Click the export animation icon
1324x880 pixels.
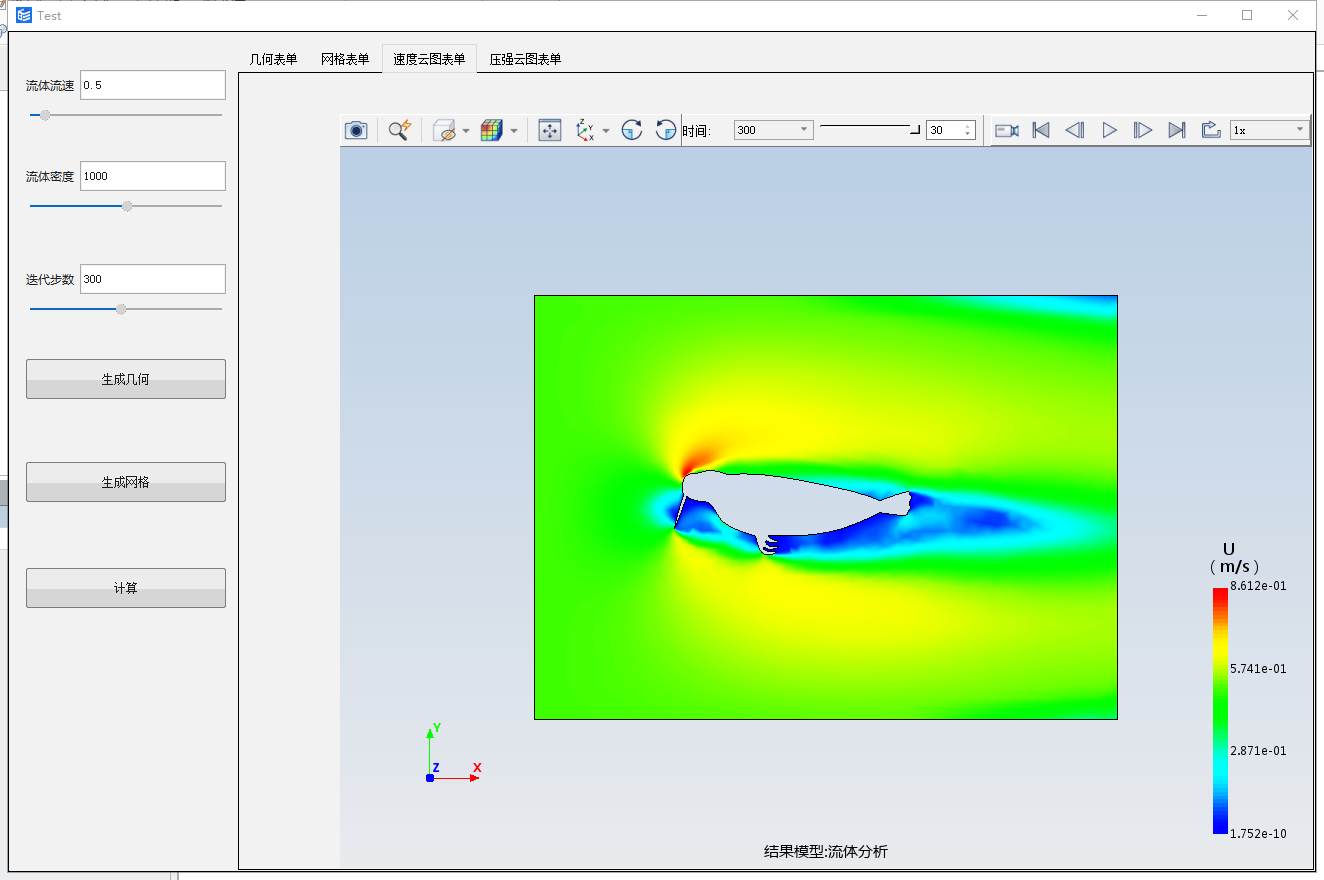pyautogui.click(x=1211, y=130)
